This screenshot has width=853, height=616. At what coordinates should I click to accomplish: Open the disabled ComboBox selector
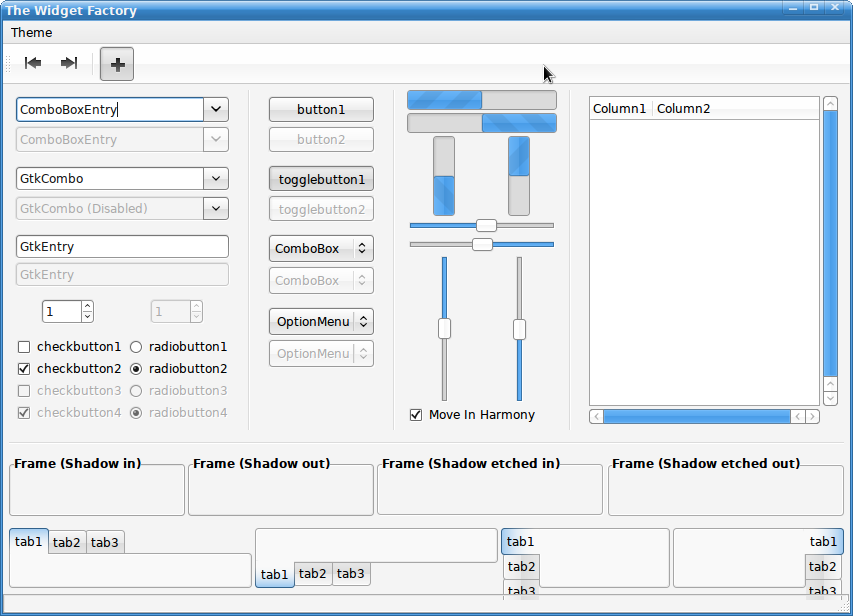(x=322, y=280)
